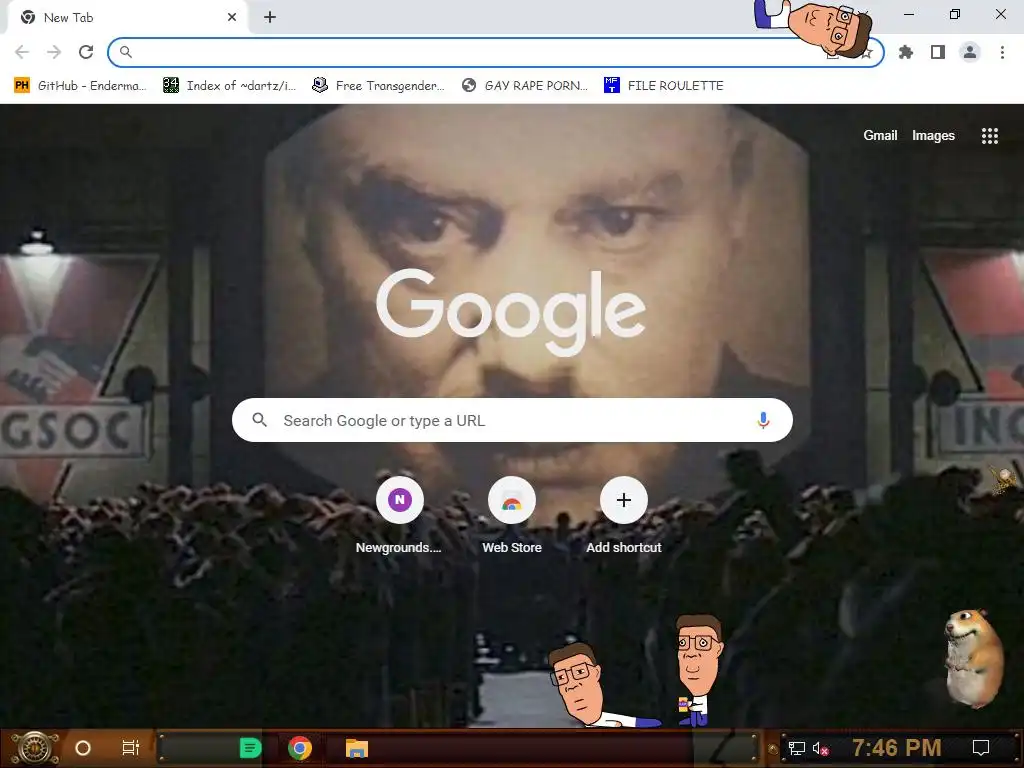Click the magnifier icon in Google search box
This screenshot has height=768, width=1024.
259,420
